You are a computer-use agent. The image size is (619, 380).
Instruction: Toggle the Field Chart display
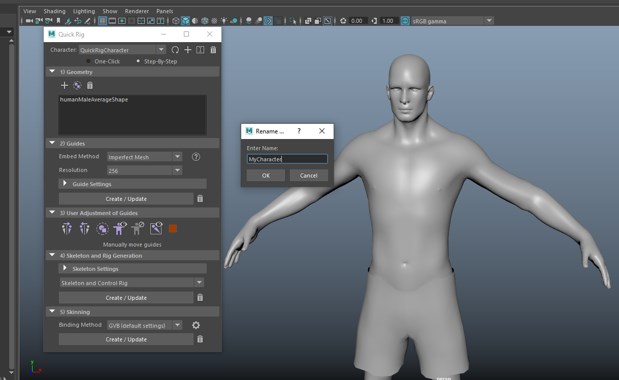[x=141, y=21]
